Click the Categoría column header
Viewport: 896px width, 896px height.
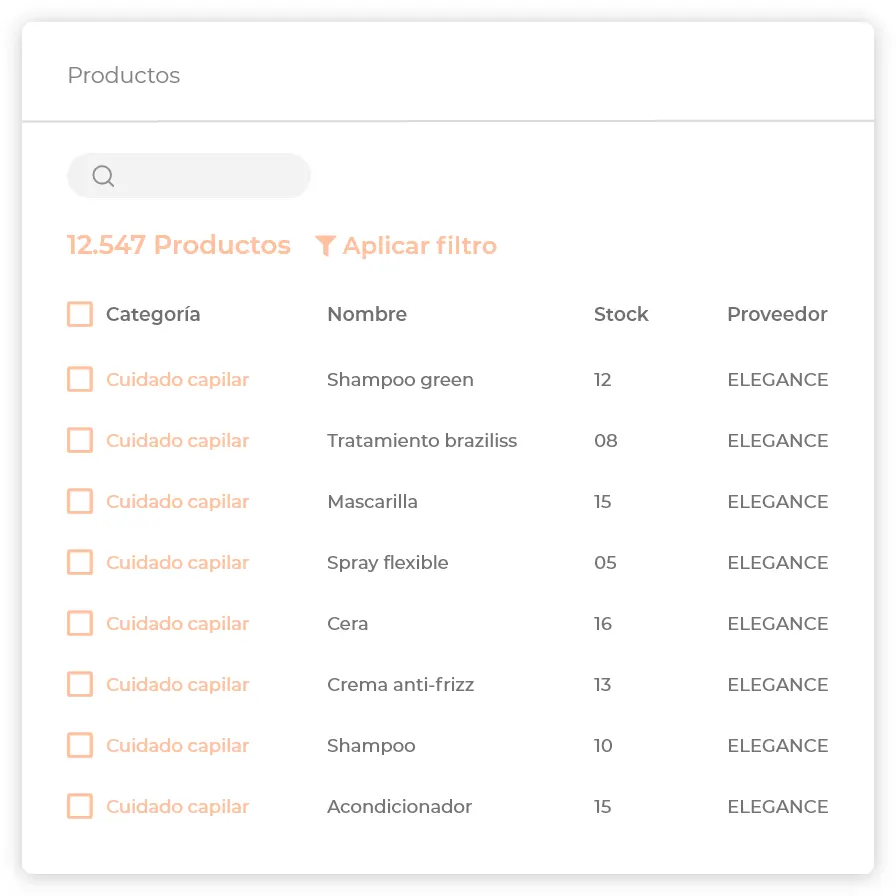153,314
